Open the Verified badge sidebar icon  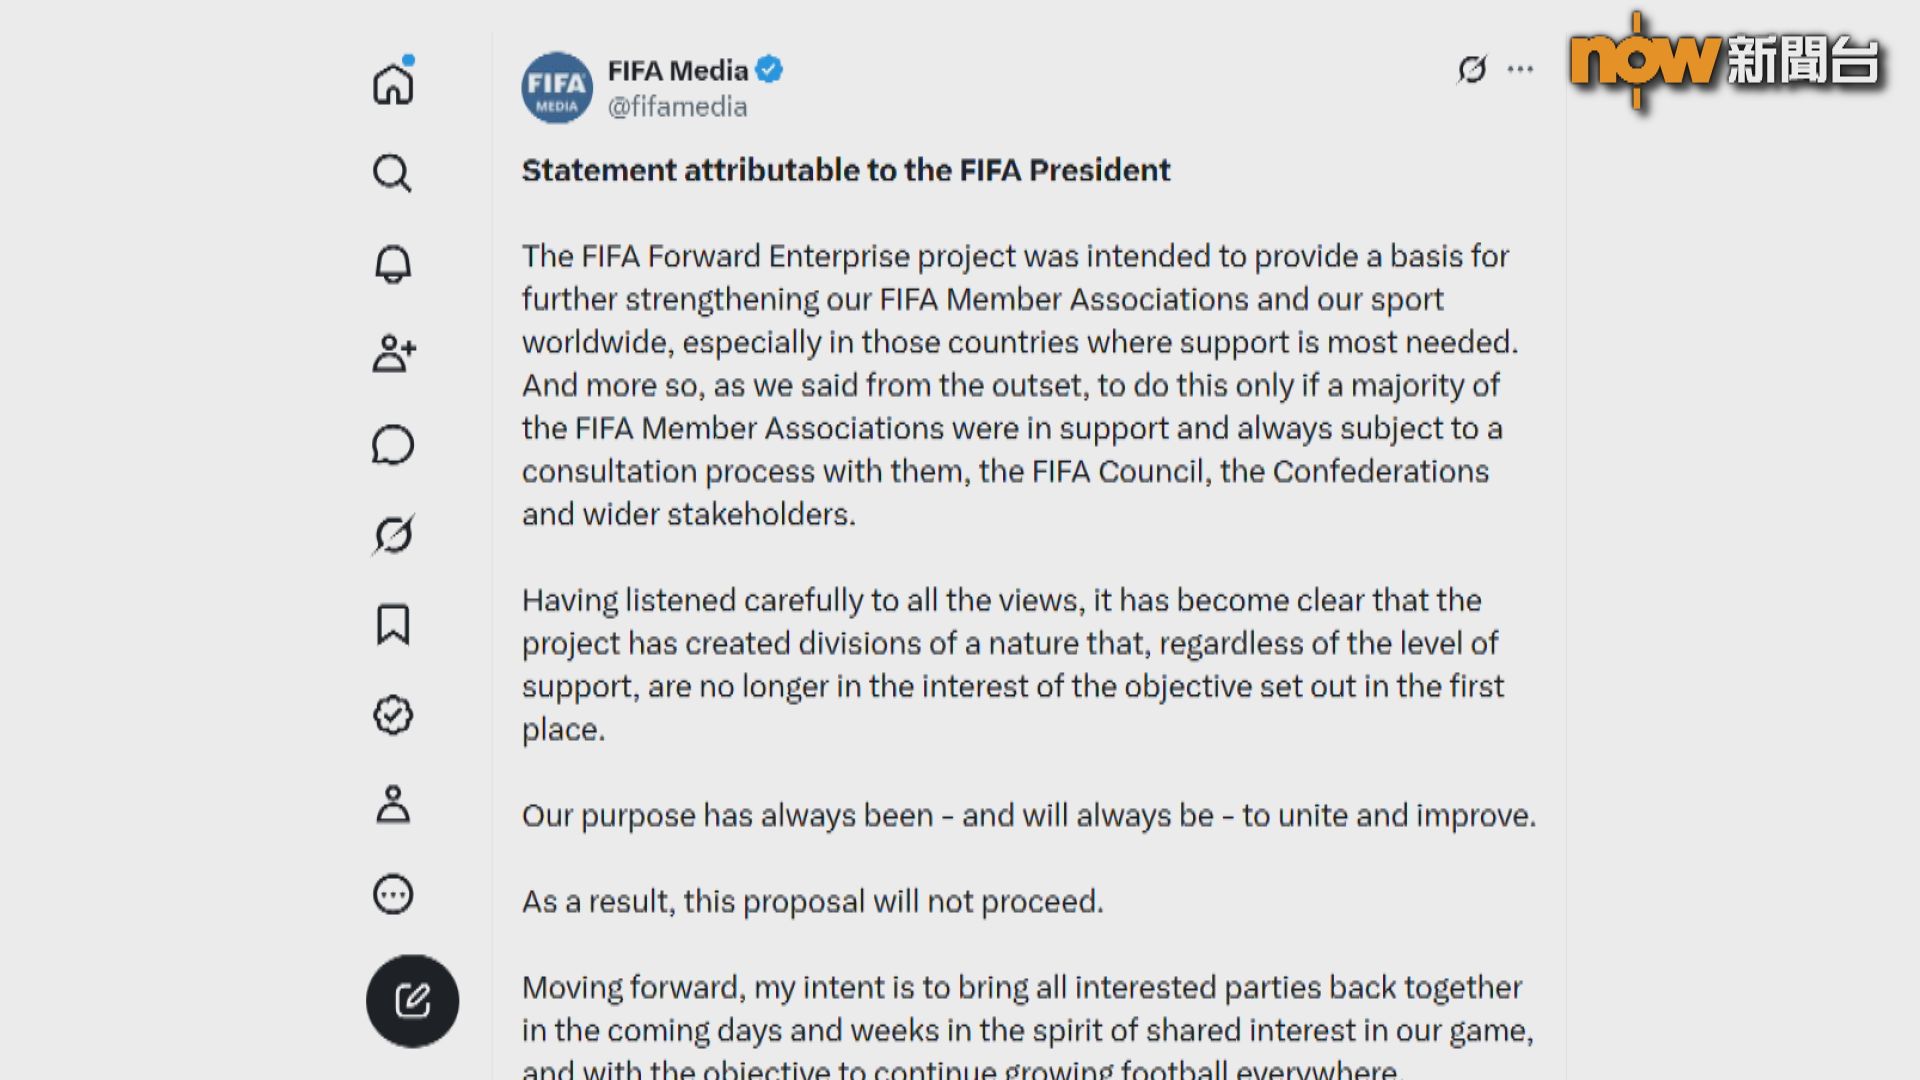tap(393, 714)
